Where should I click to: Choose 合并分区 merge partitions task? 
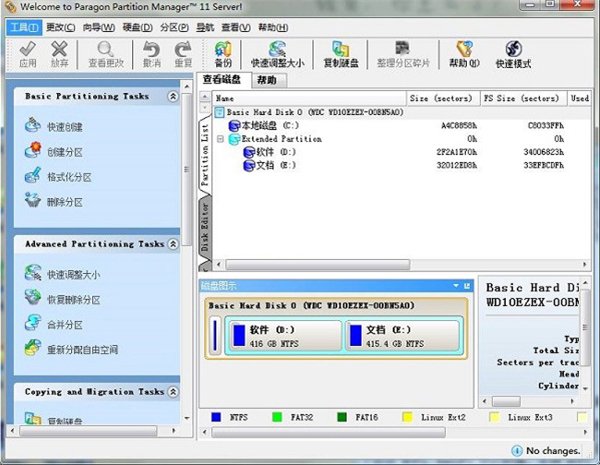point(64,325)
